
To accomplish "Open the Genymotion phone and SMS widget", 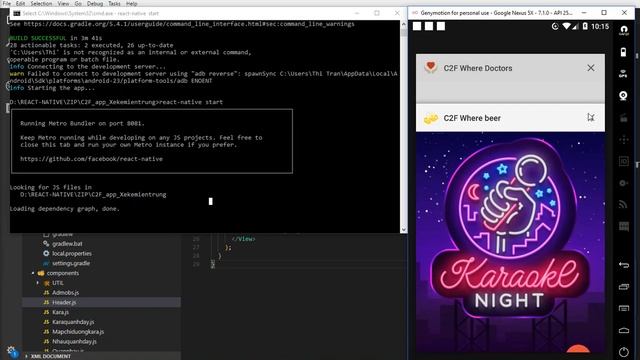I will [x=624, y=226].
